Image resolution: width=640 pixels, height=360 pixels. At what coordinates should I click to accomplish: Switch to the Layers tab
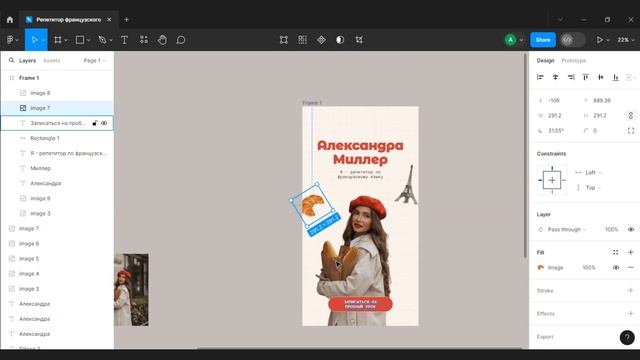[x=27, y=60]
